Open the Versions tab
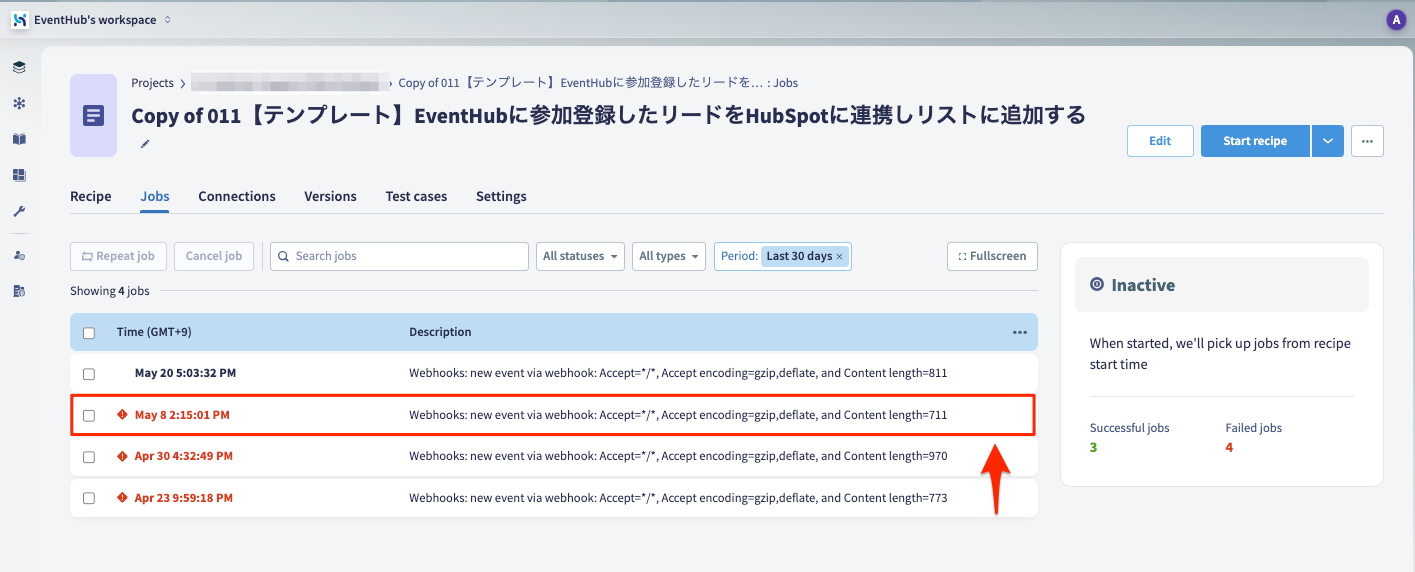Viewport: 1415px width, 572px height. coord(330,196)
